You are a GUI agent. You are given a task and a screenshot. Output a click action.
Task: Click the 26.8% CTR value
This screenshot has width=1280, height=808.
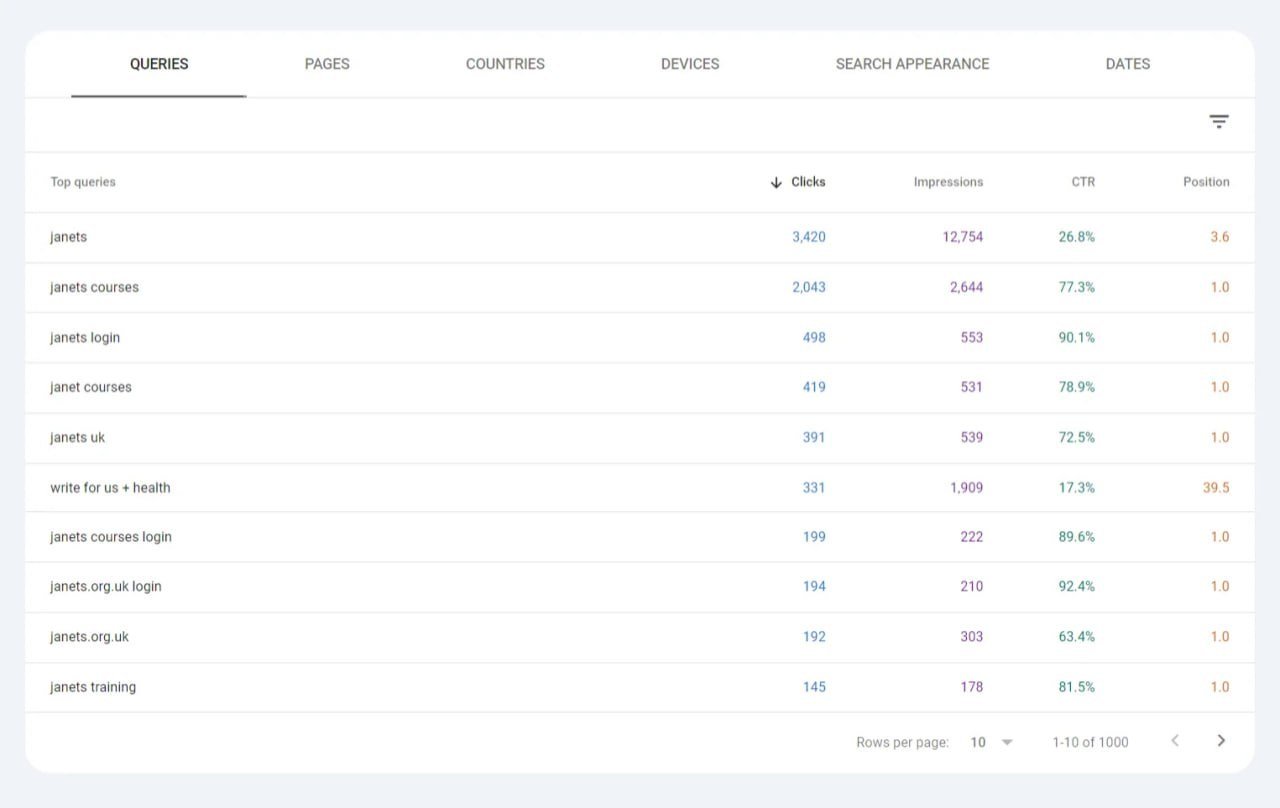point(1077,237)
